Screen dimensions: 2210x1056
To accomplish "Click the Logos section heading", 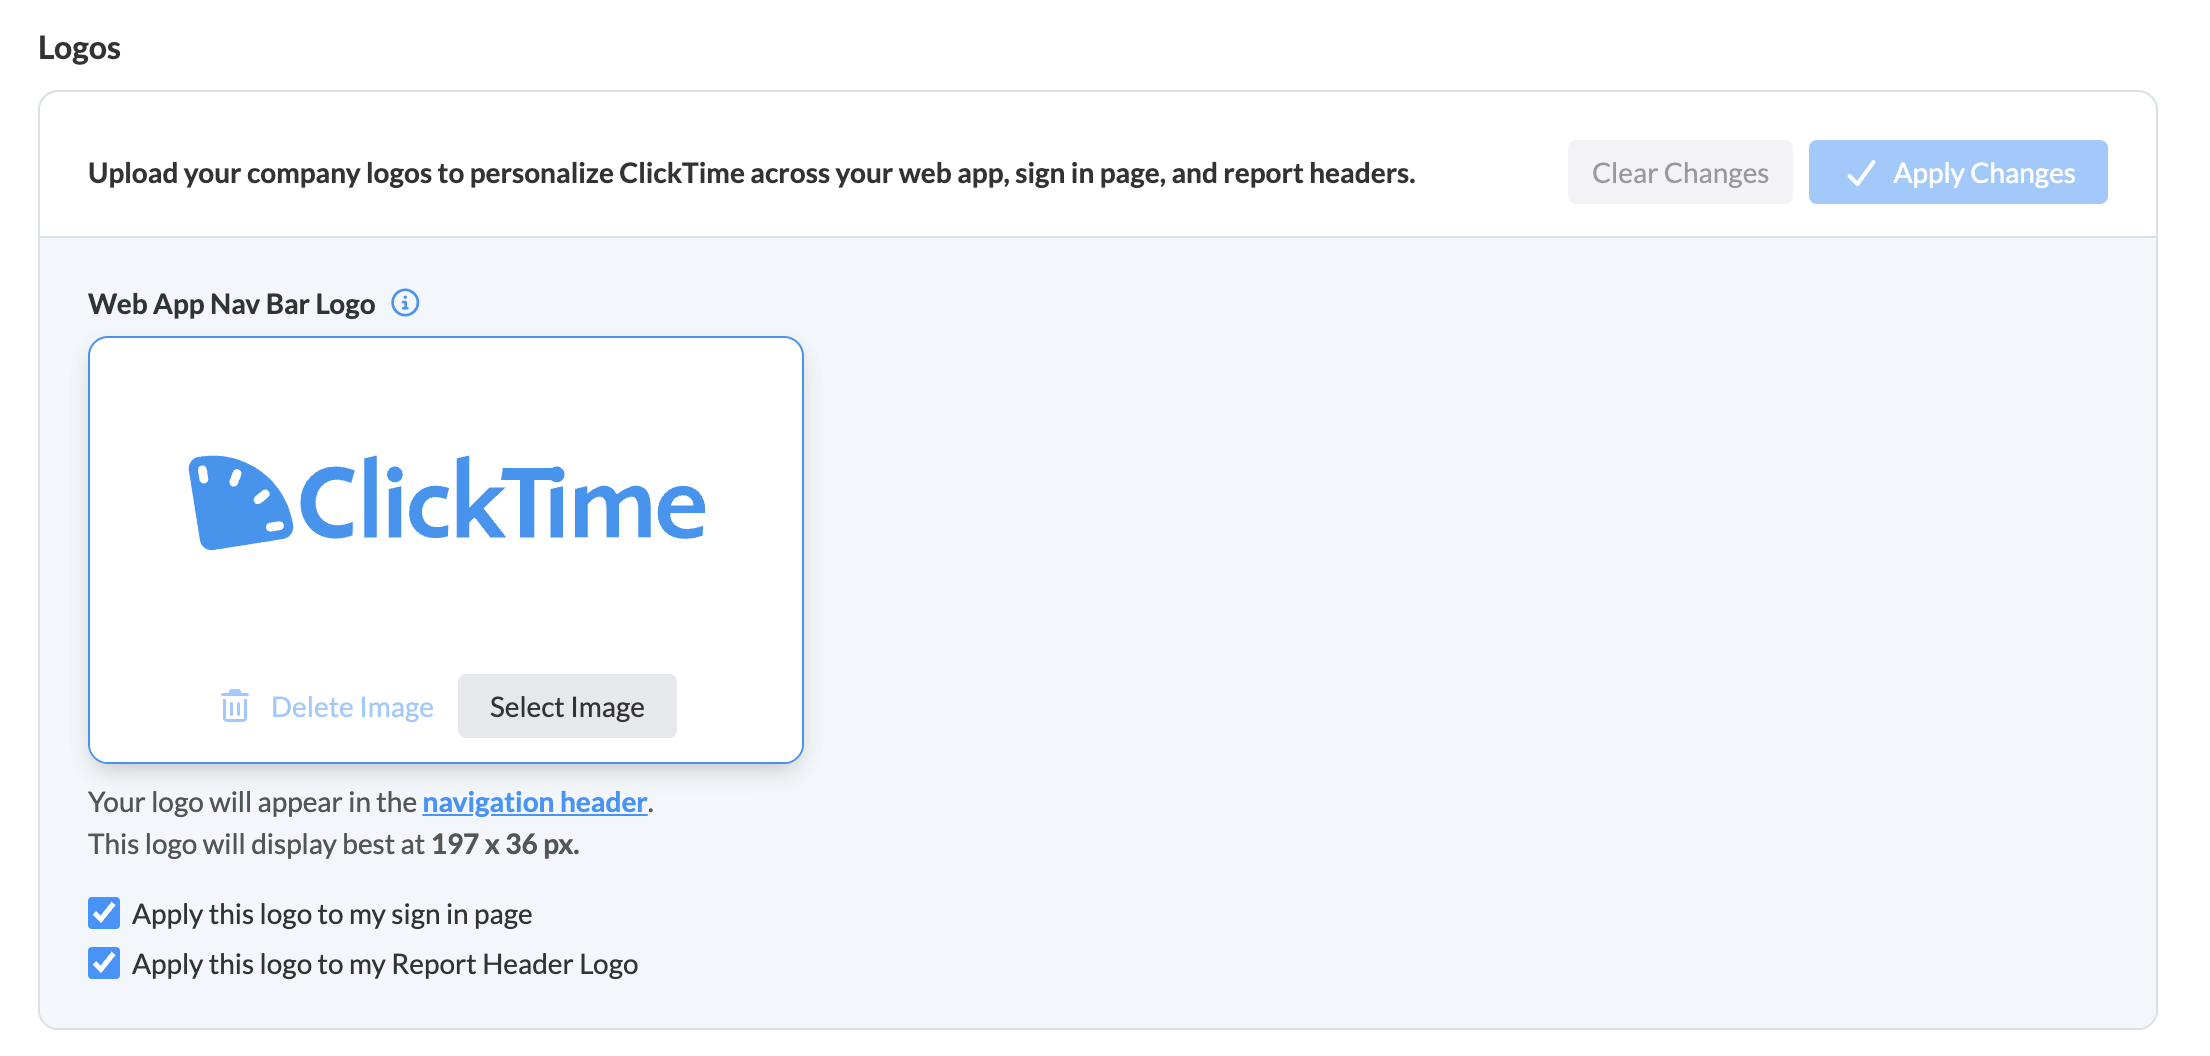I will [79, 48].
